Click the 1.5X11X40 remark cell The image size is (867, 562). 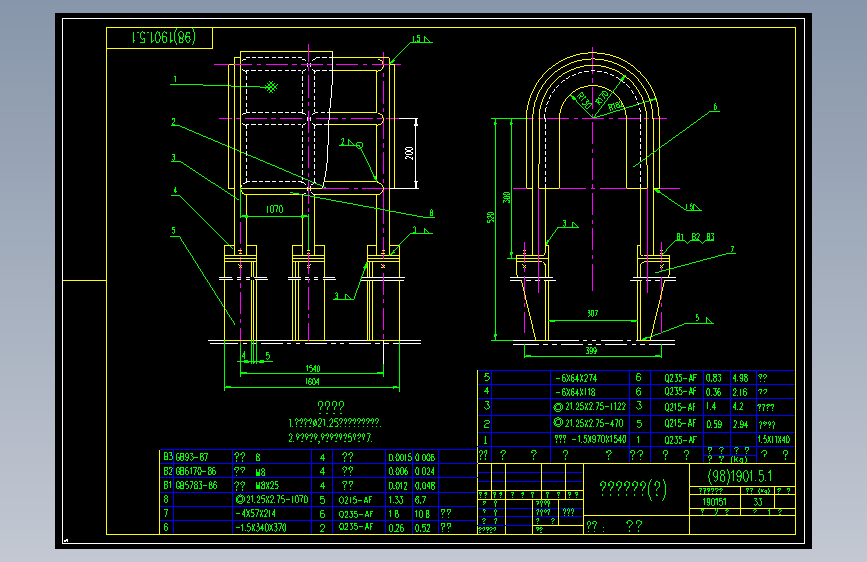tap(774, 439)
